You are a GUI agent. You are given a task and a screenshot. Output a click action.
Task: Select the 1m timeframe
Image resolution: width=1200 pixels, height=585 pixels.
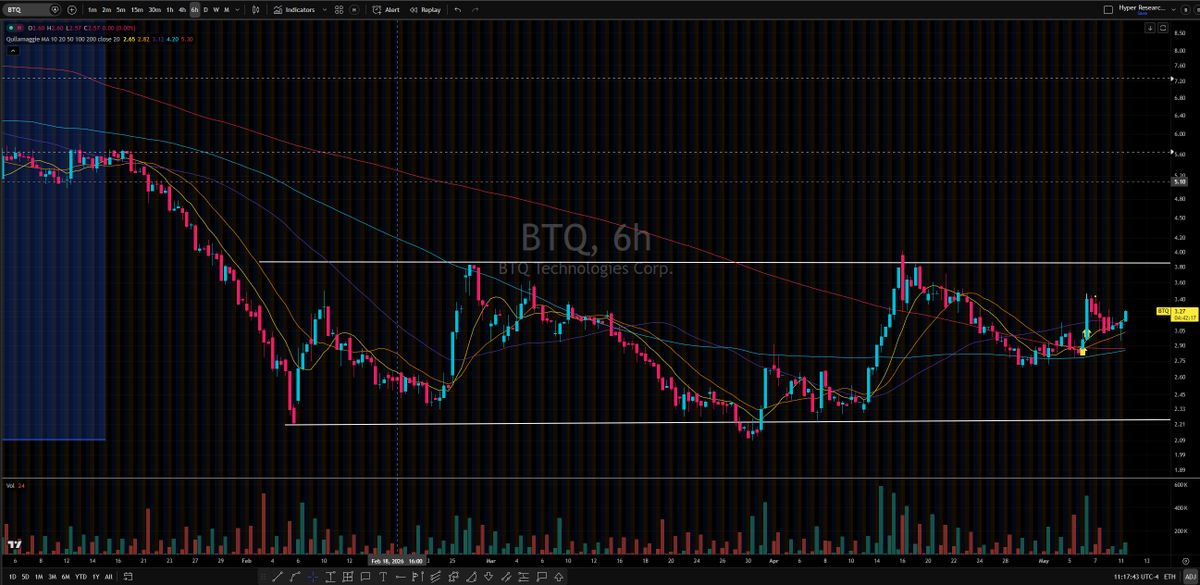[92, 9]
